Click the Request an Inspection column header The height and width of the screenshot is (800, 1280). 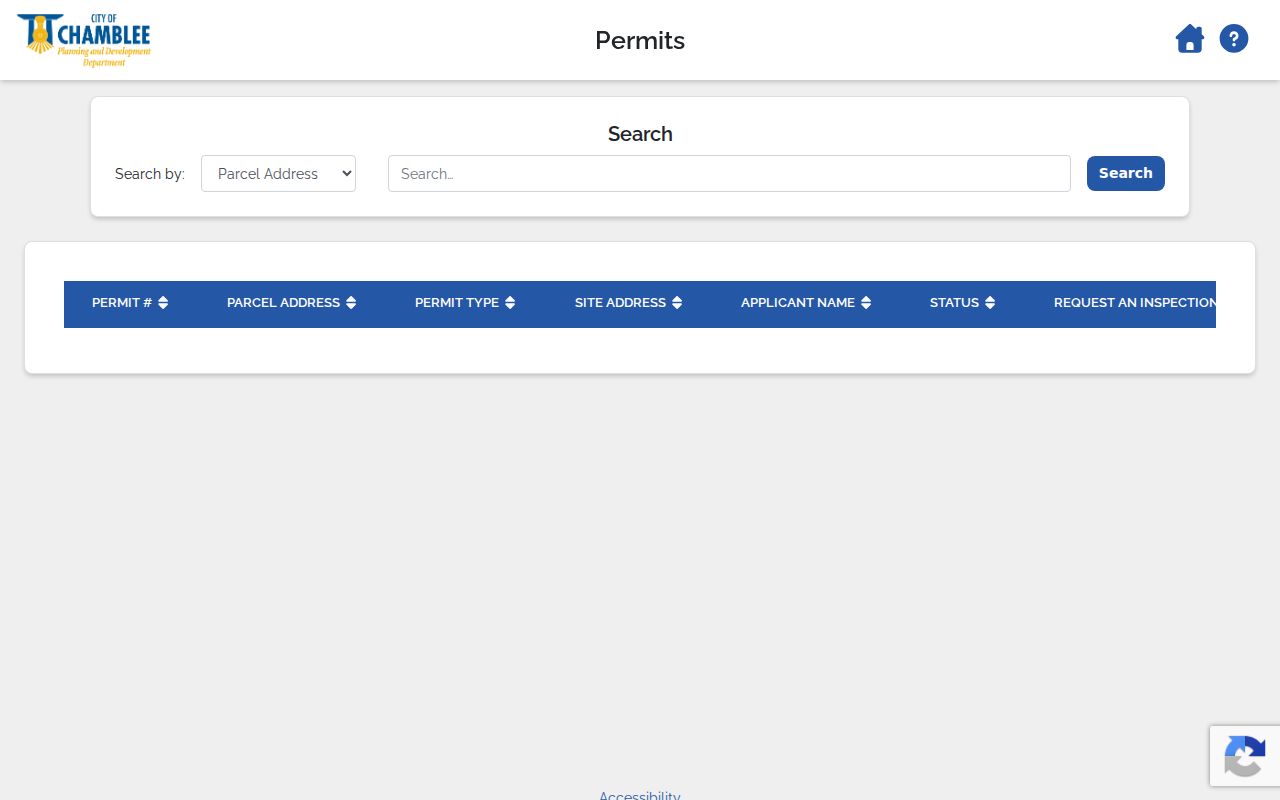1135,303
